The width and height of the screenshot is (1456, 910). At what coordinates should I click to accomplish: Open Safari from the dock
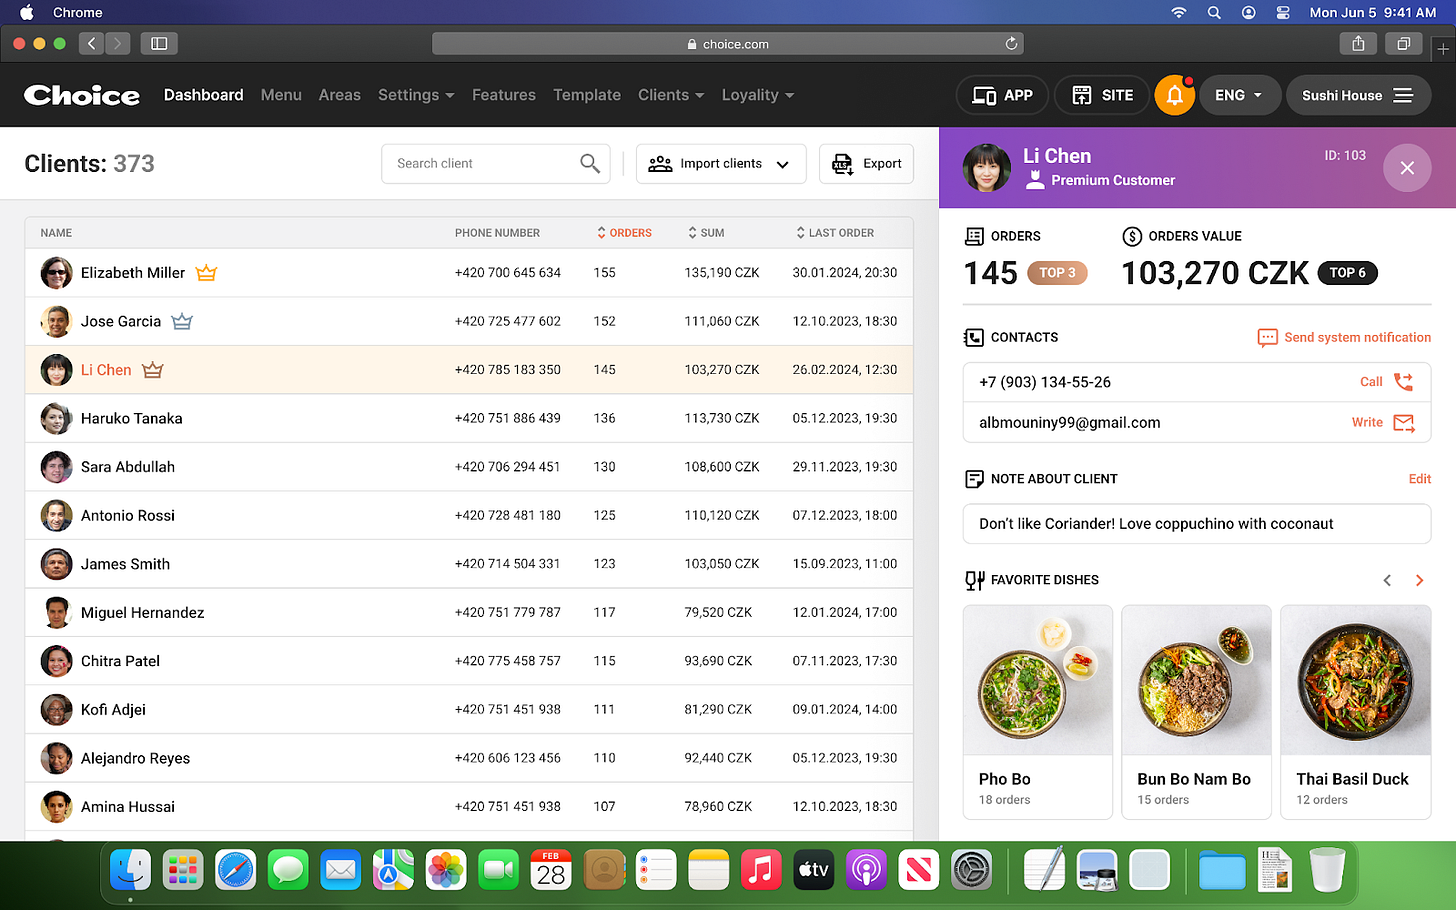235,870
